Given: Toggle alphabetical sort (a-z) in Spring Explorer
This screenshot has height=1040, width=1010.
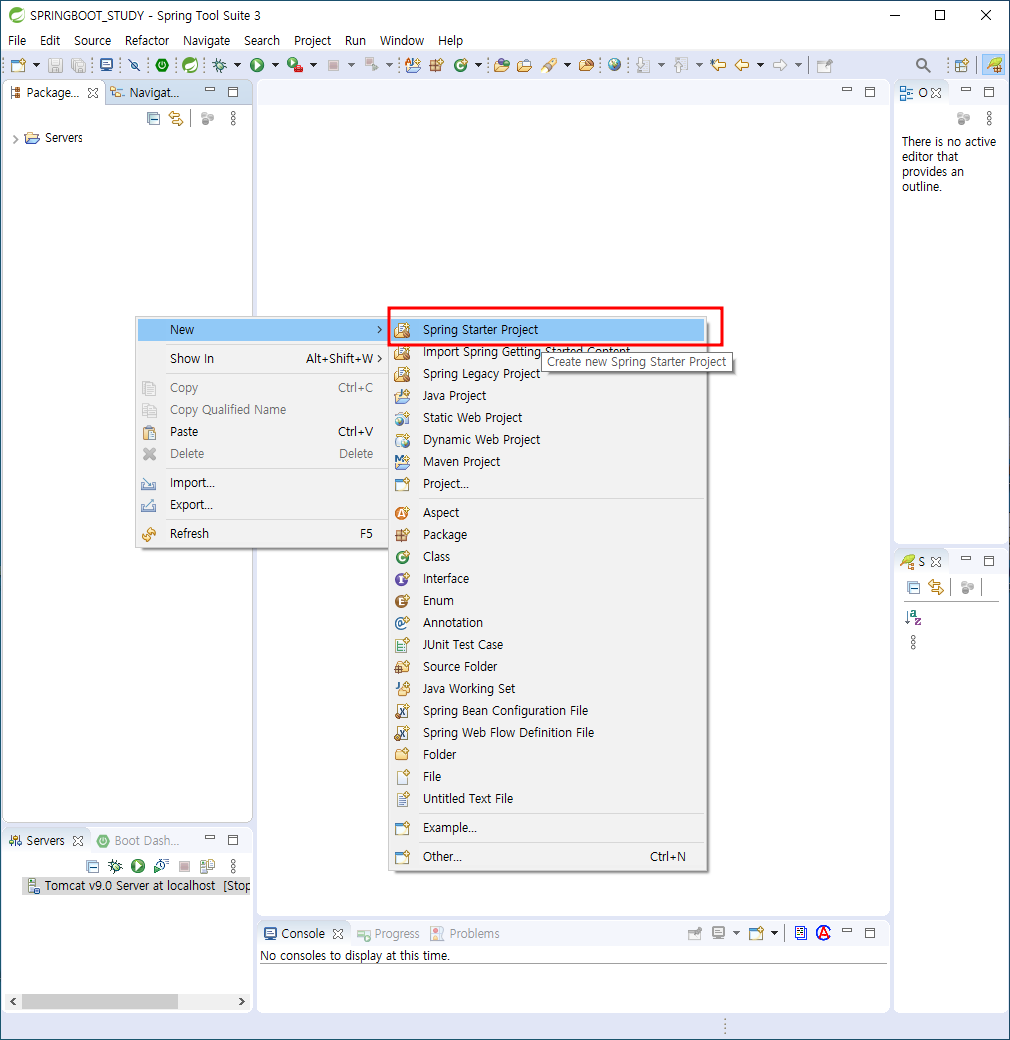Looking at the screenshot, I should pyautogui.click(x=913, y=618).
